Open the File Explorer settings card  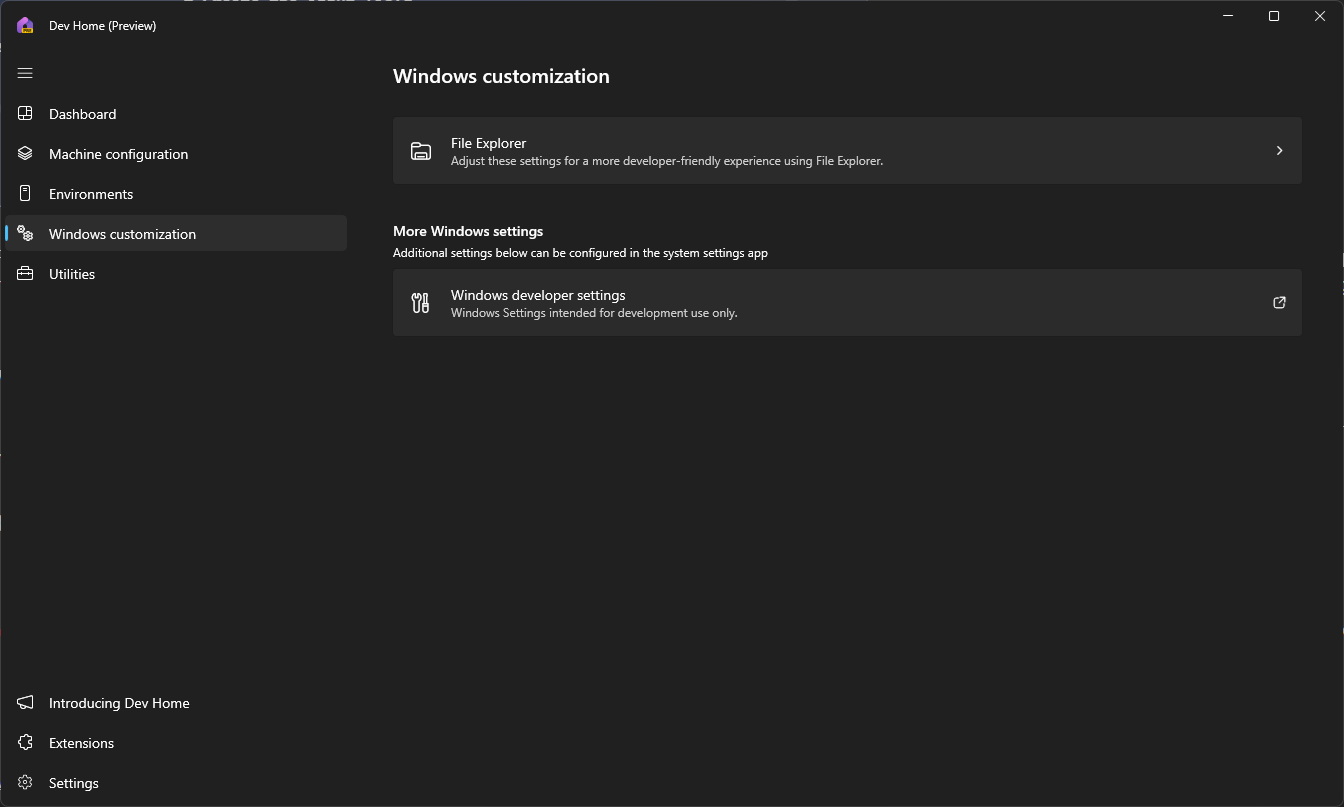pyautogui.click(x=848, y=150)
